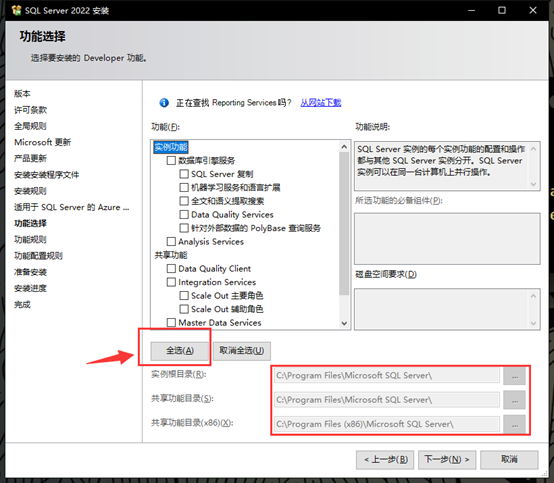Check the 数据库引擎服务 checkbox
The height and width of the screenshot is (483, 554).
(171, 160)
